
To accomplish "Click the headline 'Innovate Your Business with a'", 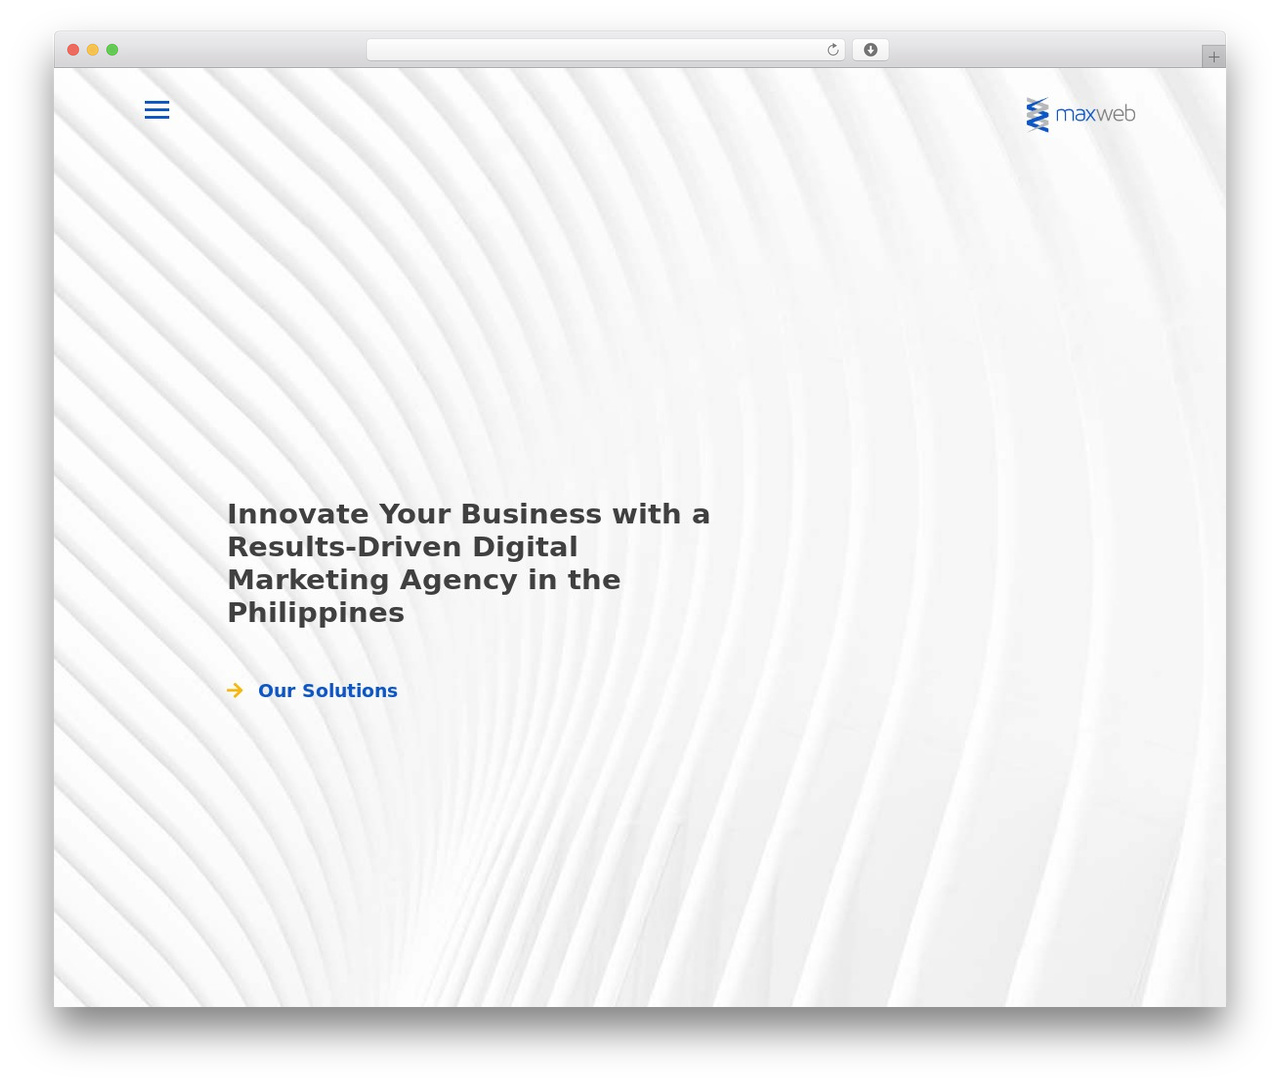I will click(x=468, y=514).
